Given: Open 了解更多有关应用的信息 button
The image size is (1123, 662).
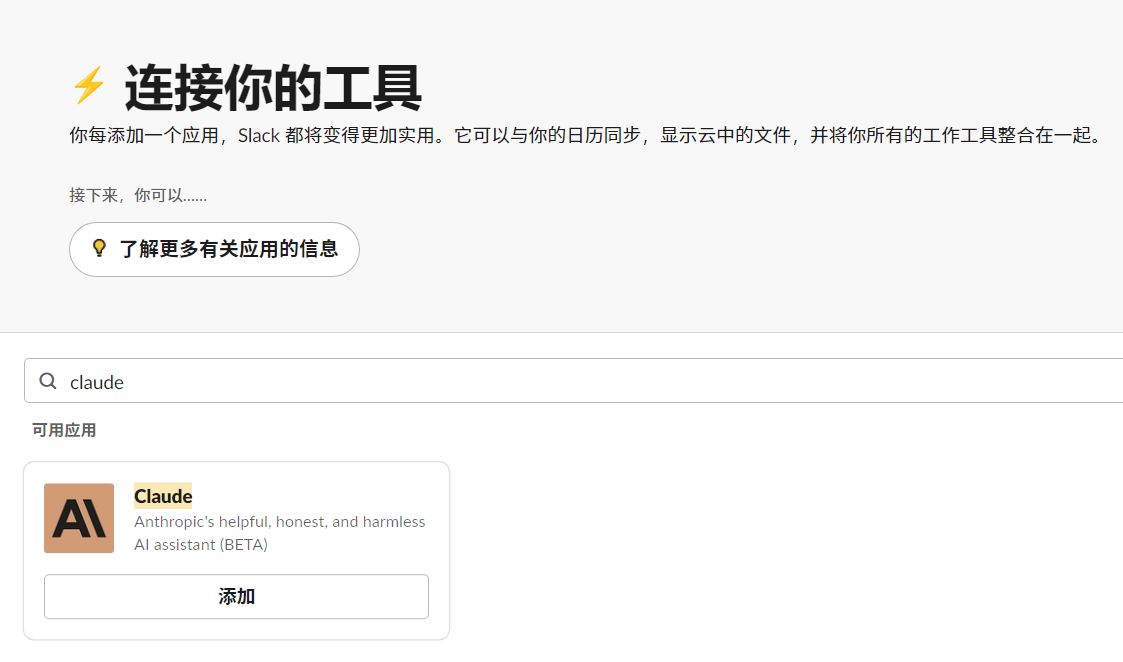Looking at the screenshot, I should [x=214, y=249].
